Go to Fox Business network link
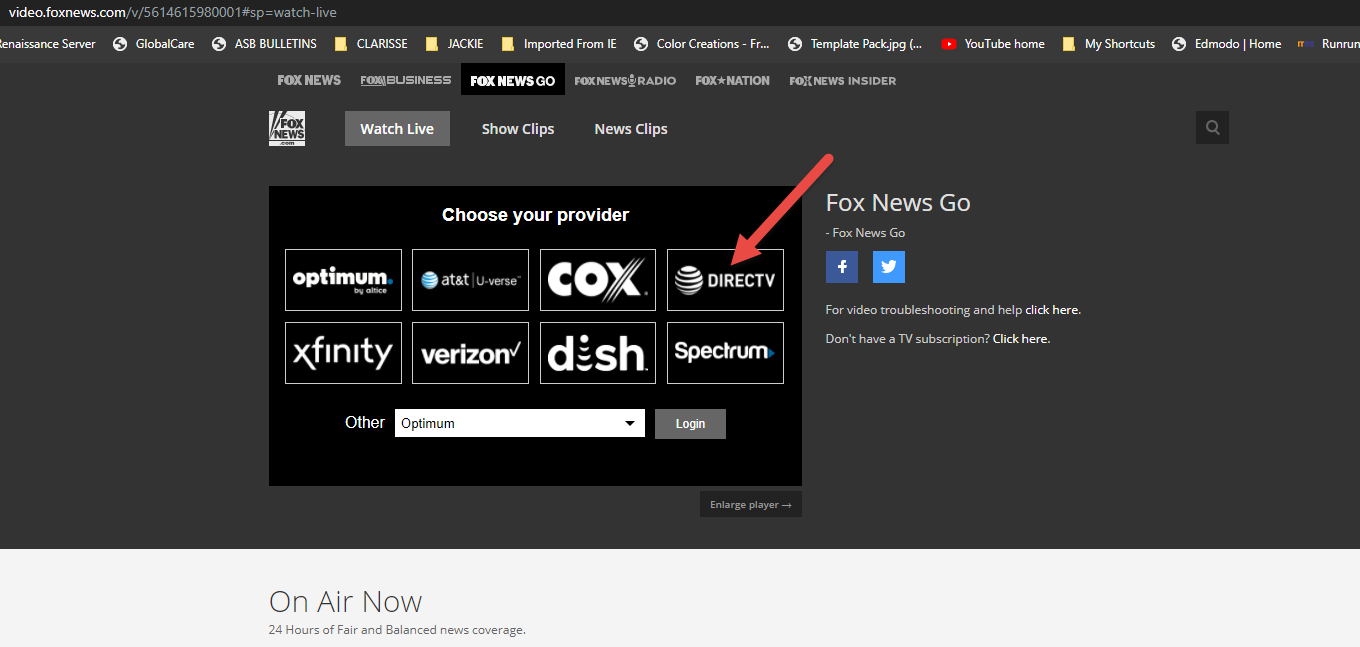The width and height of the screenshot is (1360, 647). pos(406,80)
